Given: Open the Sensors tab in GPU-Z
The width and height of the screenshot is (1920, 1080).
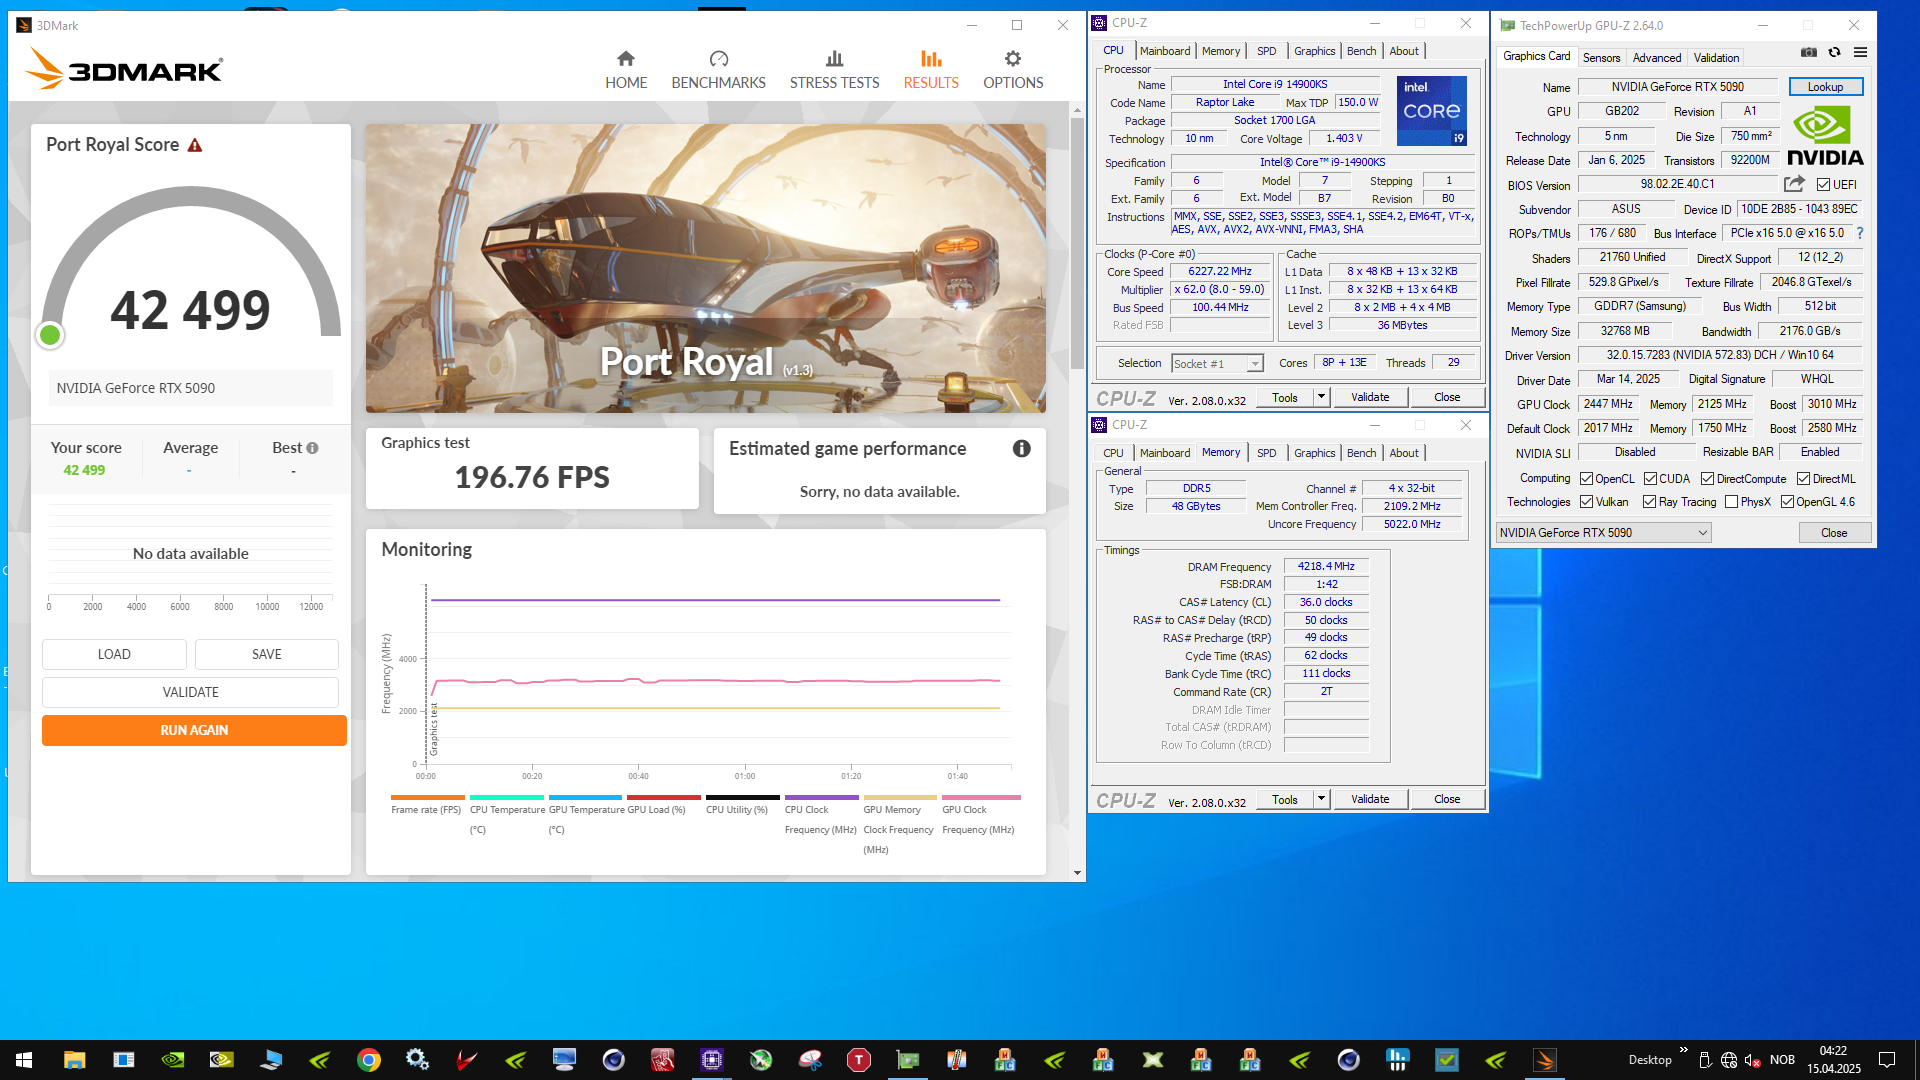Looking at the screenshot, I should [x=1601, y=58].
